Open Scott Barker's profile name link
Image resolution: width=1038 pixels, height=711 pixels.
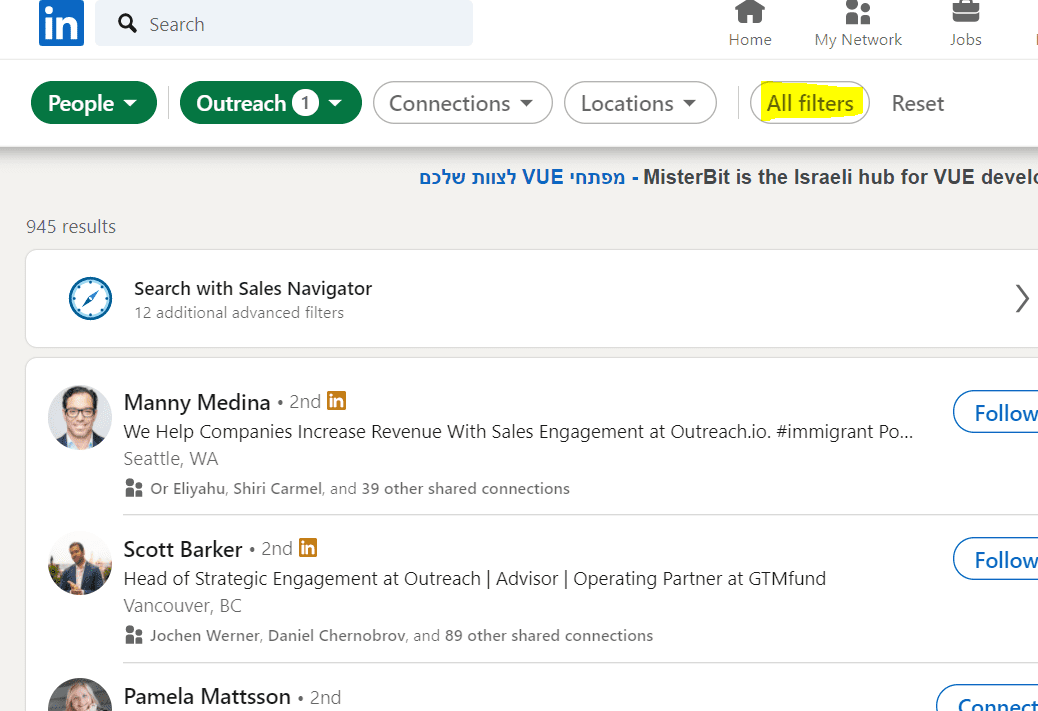[x=183, y=549]
